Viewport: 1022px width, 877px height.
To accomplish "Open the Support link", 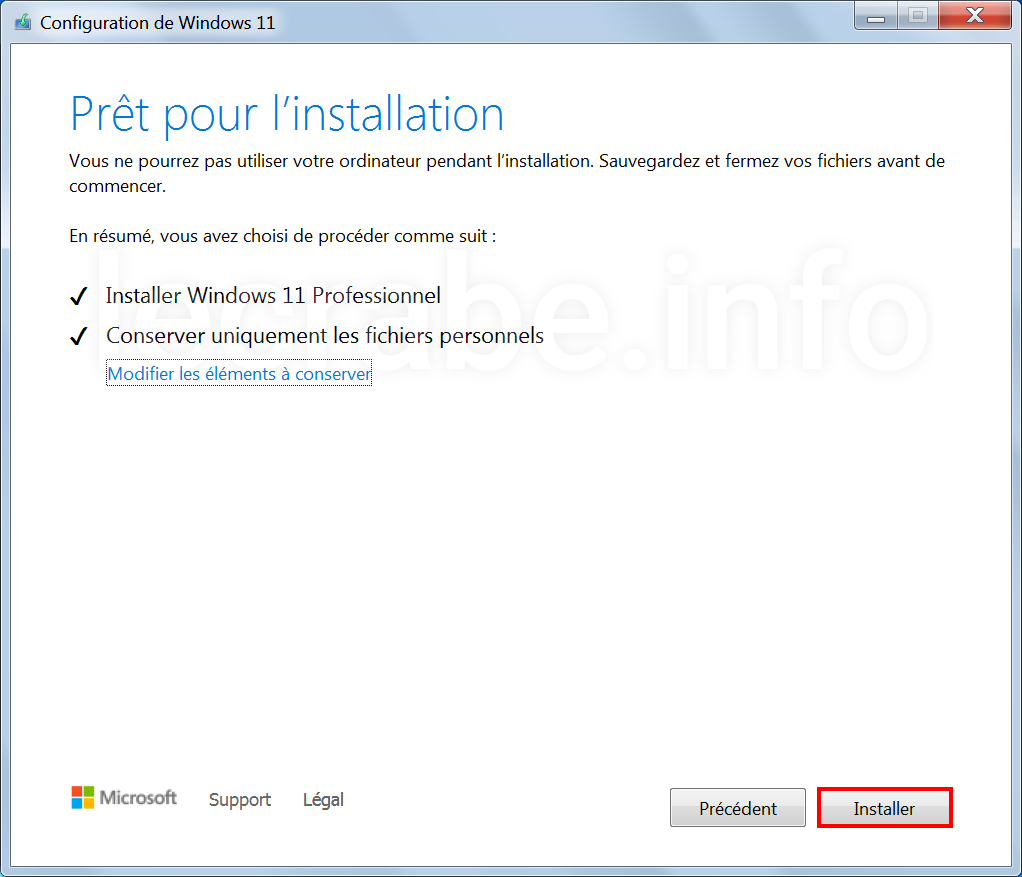I will [x=240, y=799].
